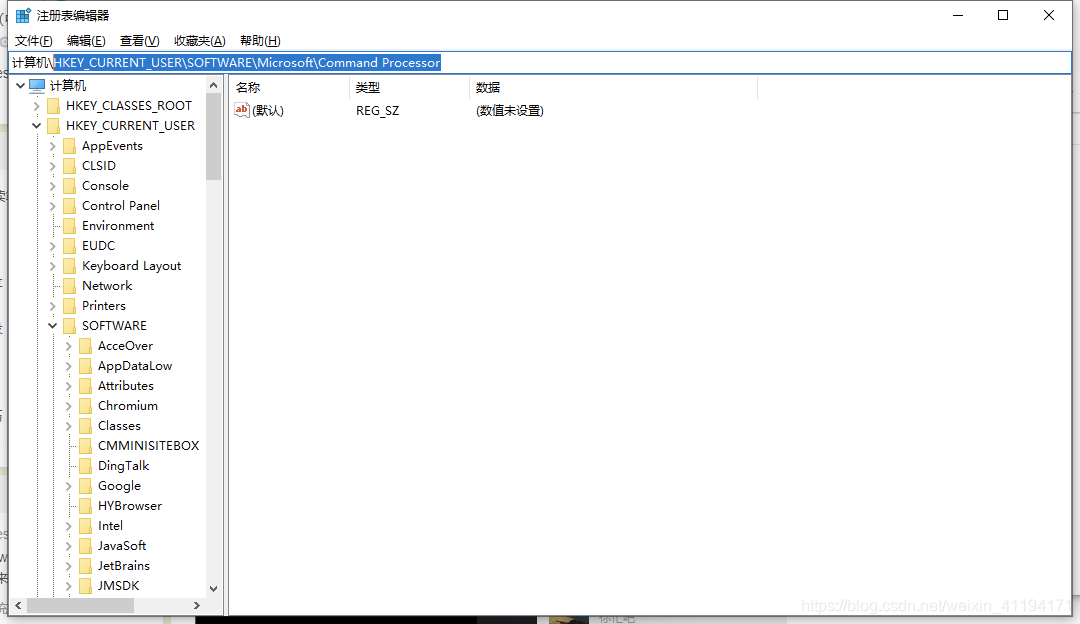1080x624 pixels.
Task: Expand the AppEvents key
Action: [52, 146]
